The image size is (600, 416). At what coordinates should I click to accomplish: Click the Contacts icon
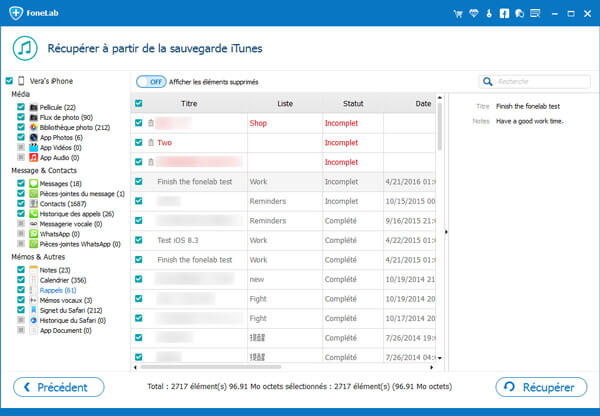[x=34, y=204]
